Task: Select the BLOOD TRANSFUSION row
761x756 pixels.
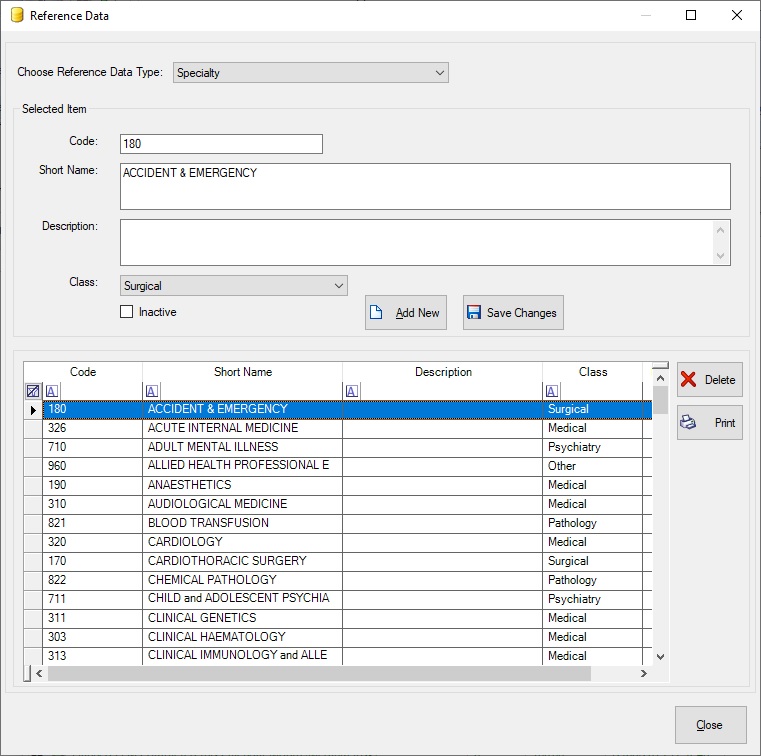Action: click(338, 523)
